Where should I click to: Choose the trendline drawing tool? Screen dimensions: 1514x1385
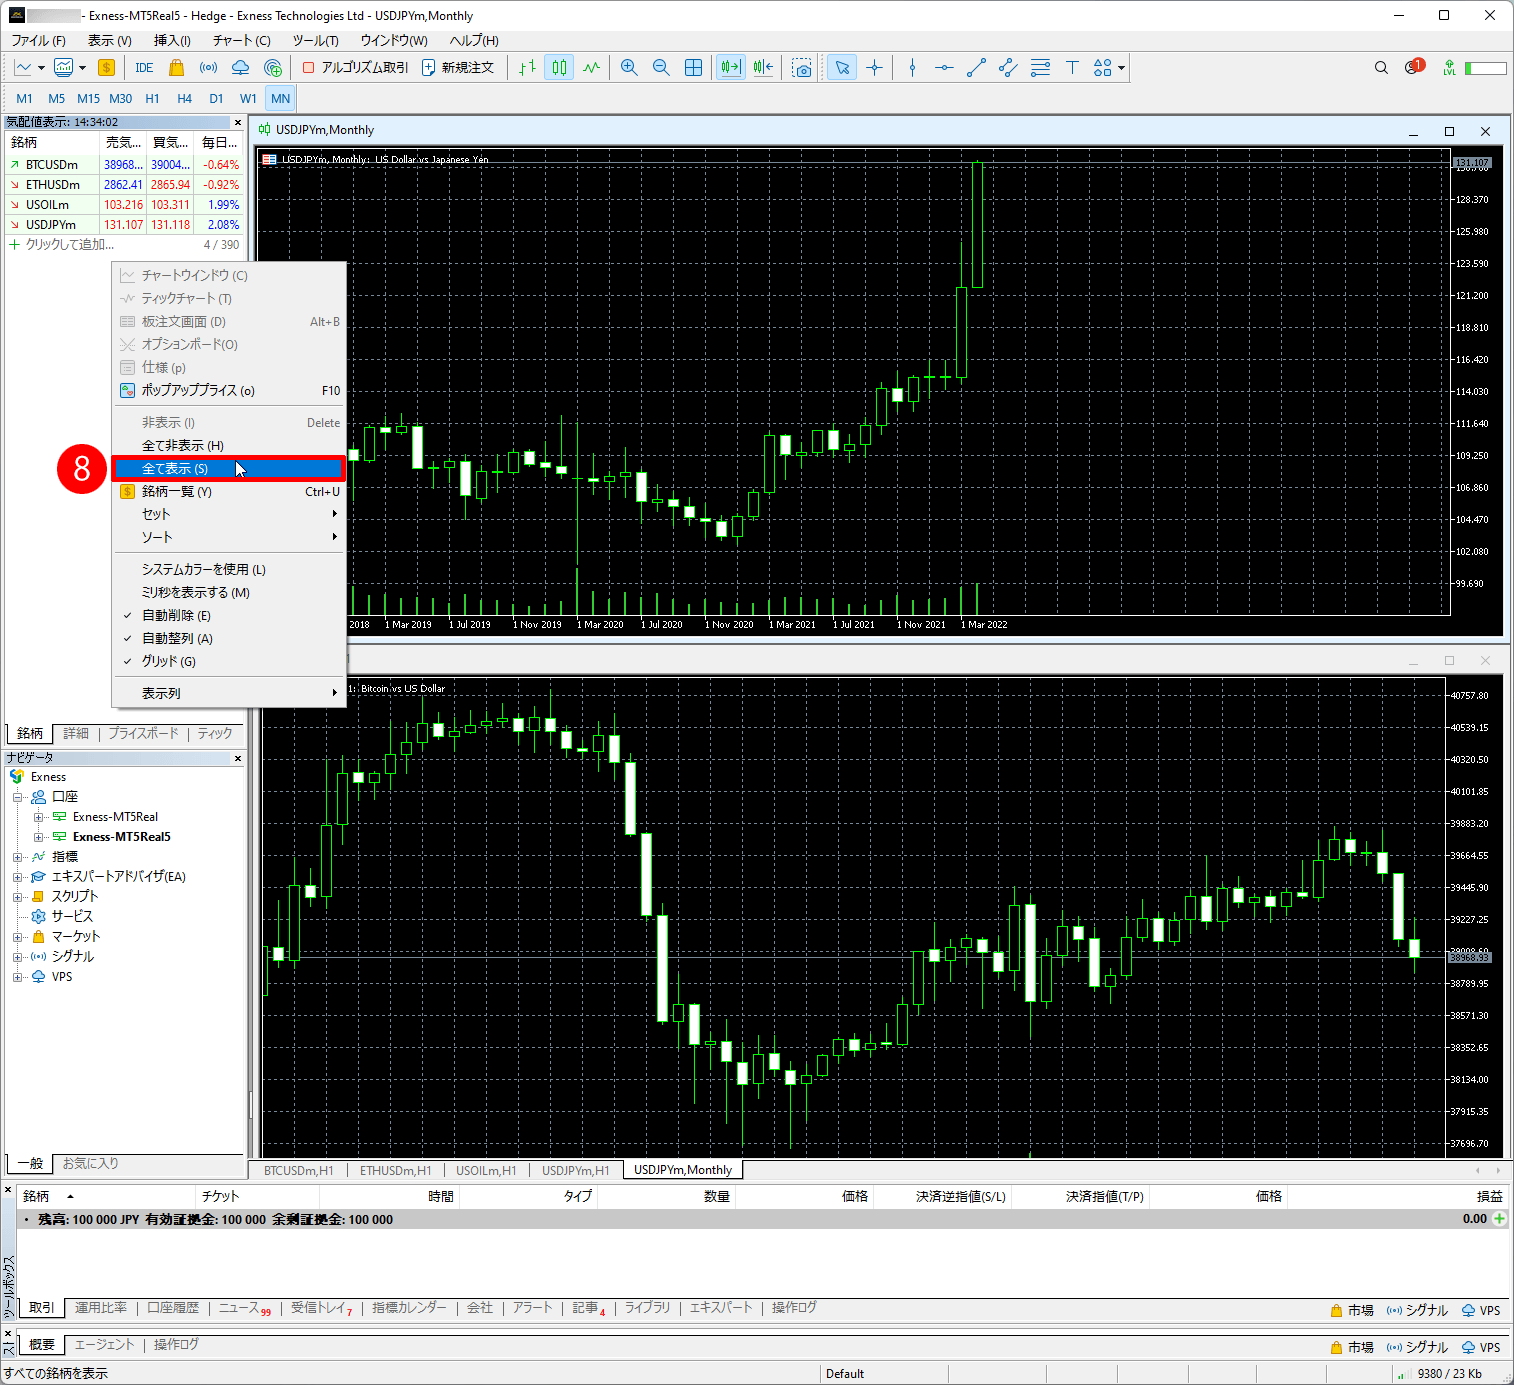pyautogui.click(x=976, y=68)
